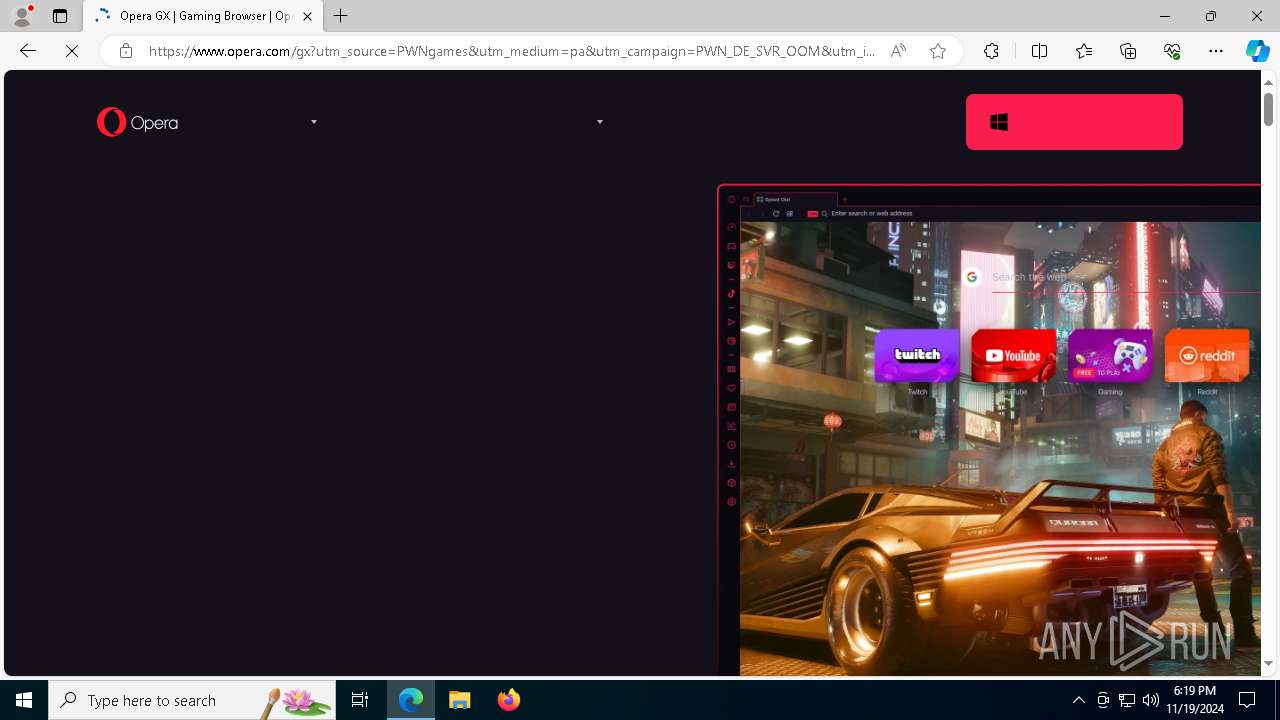Expand first dropdown arrow beside Opera logo
The width and height of the screenshot is (1280, 720).
click(x=314, y=122)
